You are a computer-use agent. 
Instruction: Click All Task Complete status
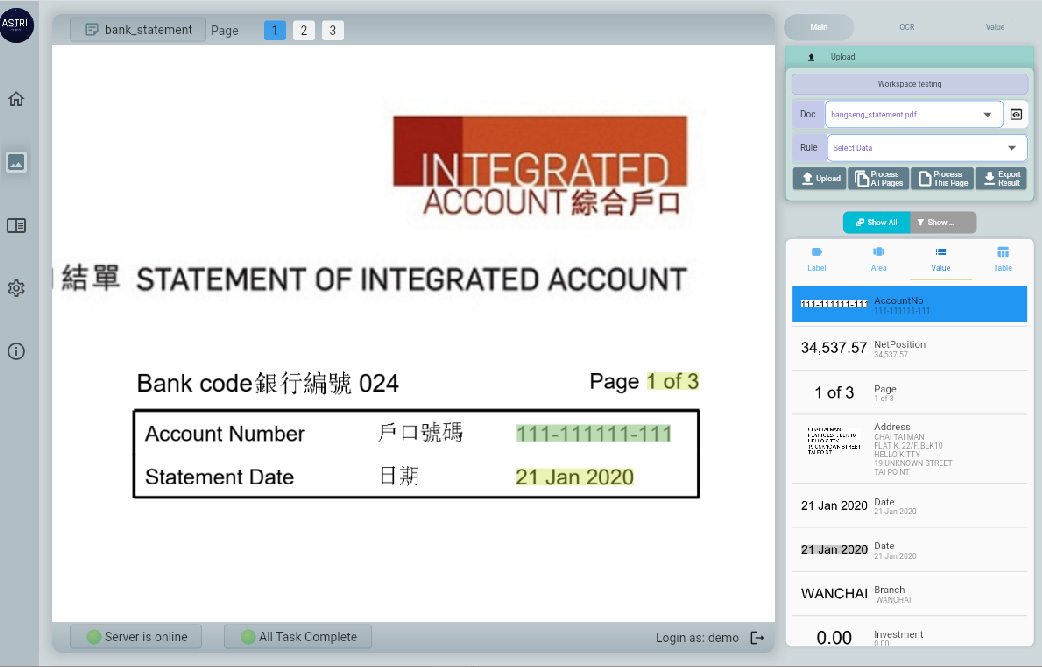tap(298, 636)
